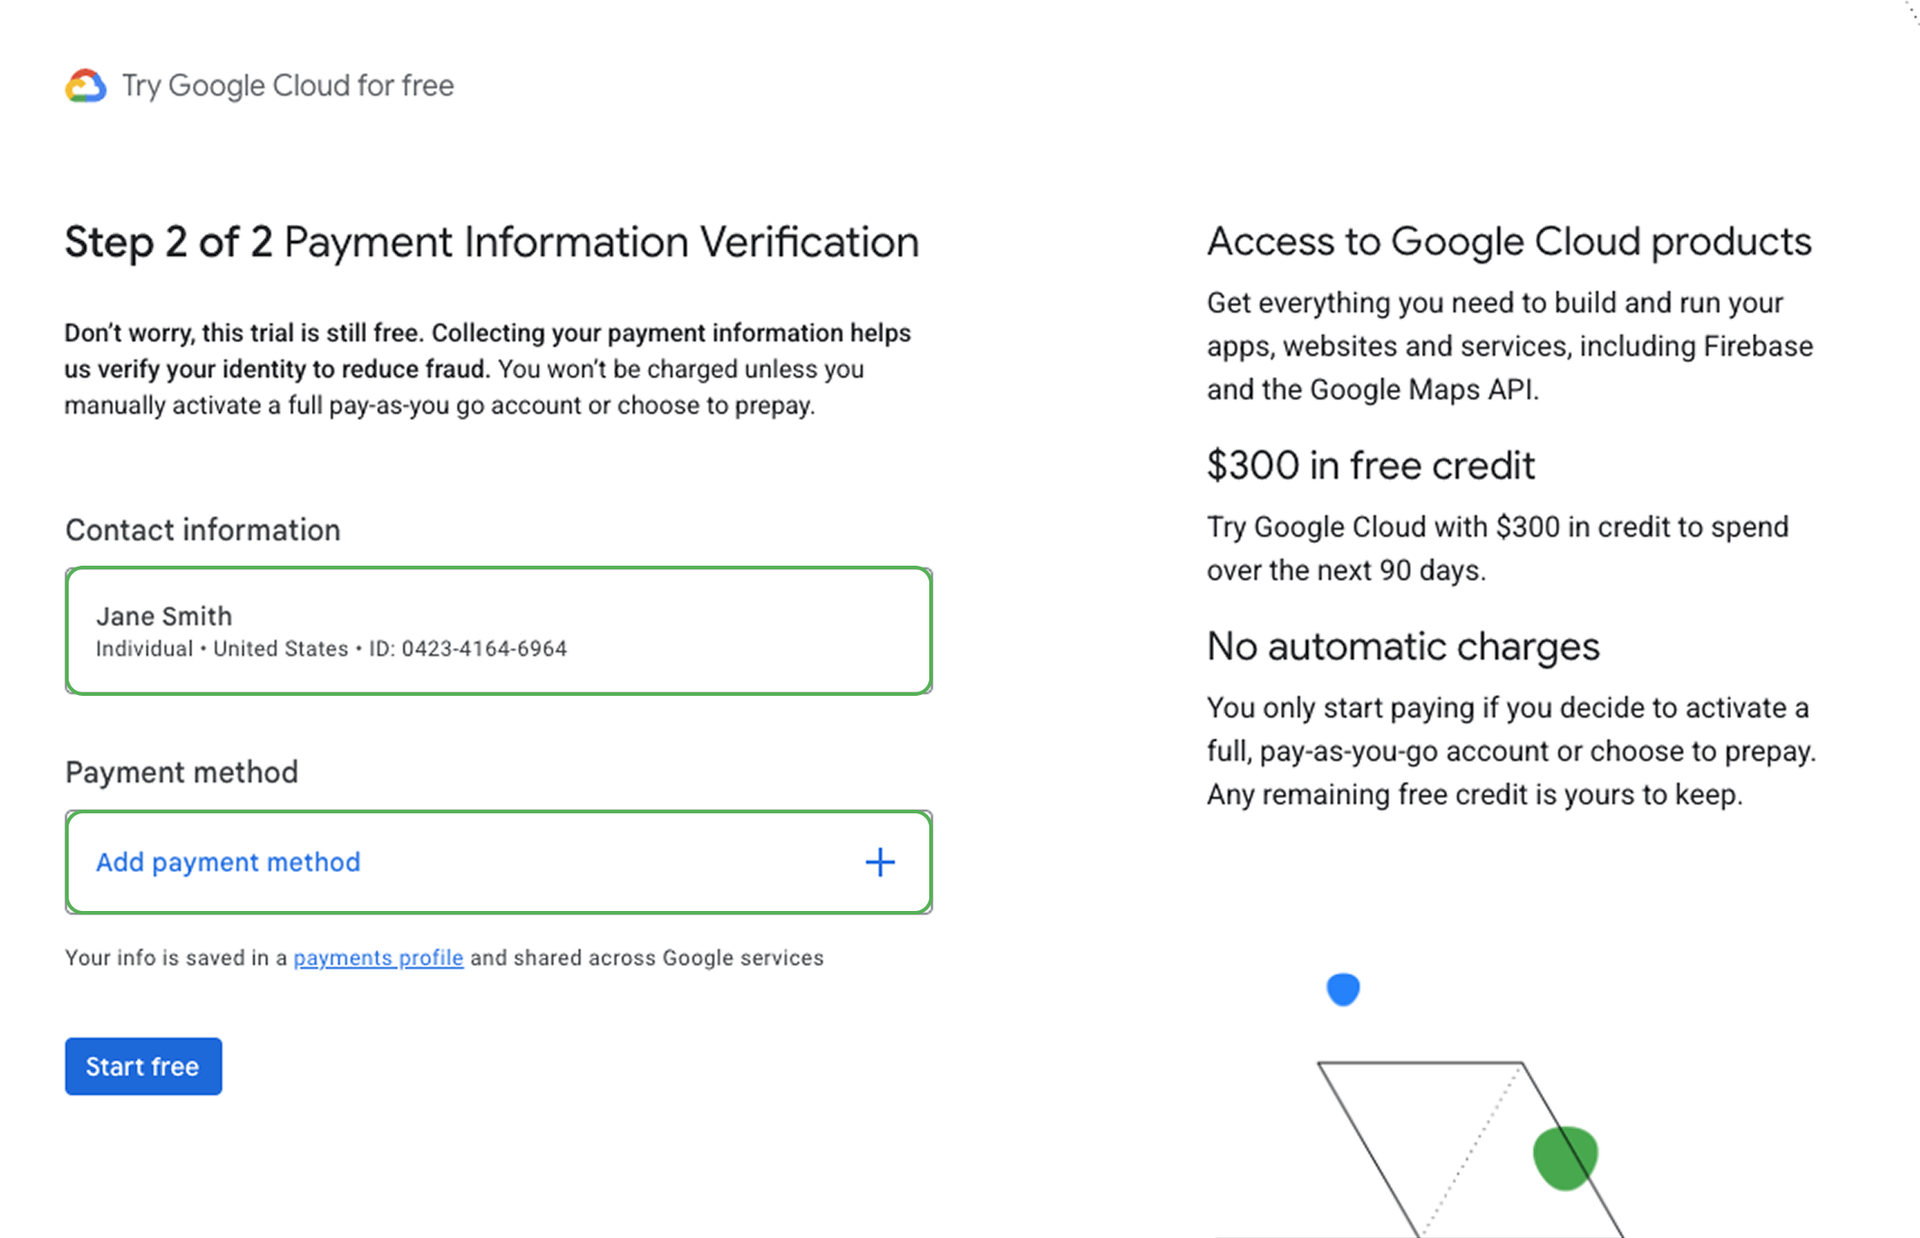Viewport: 1920px width, 1238px height.
Task: Click the green blob in the illustration
Action: 1564,1157
